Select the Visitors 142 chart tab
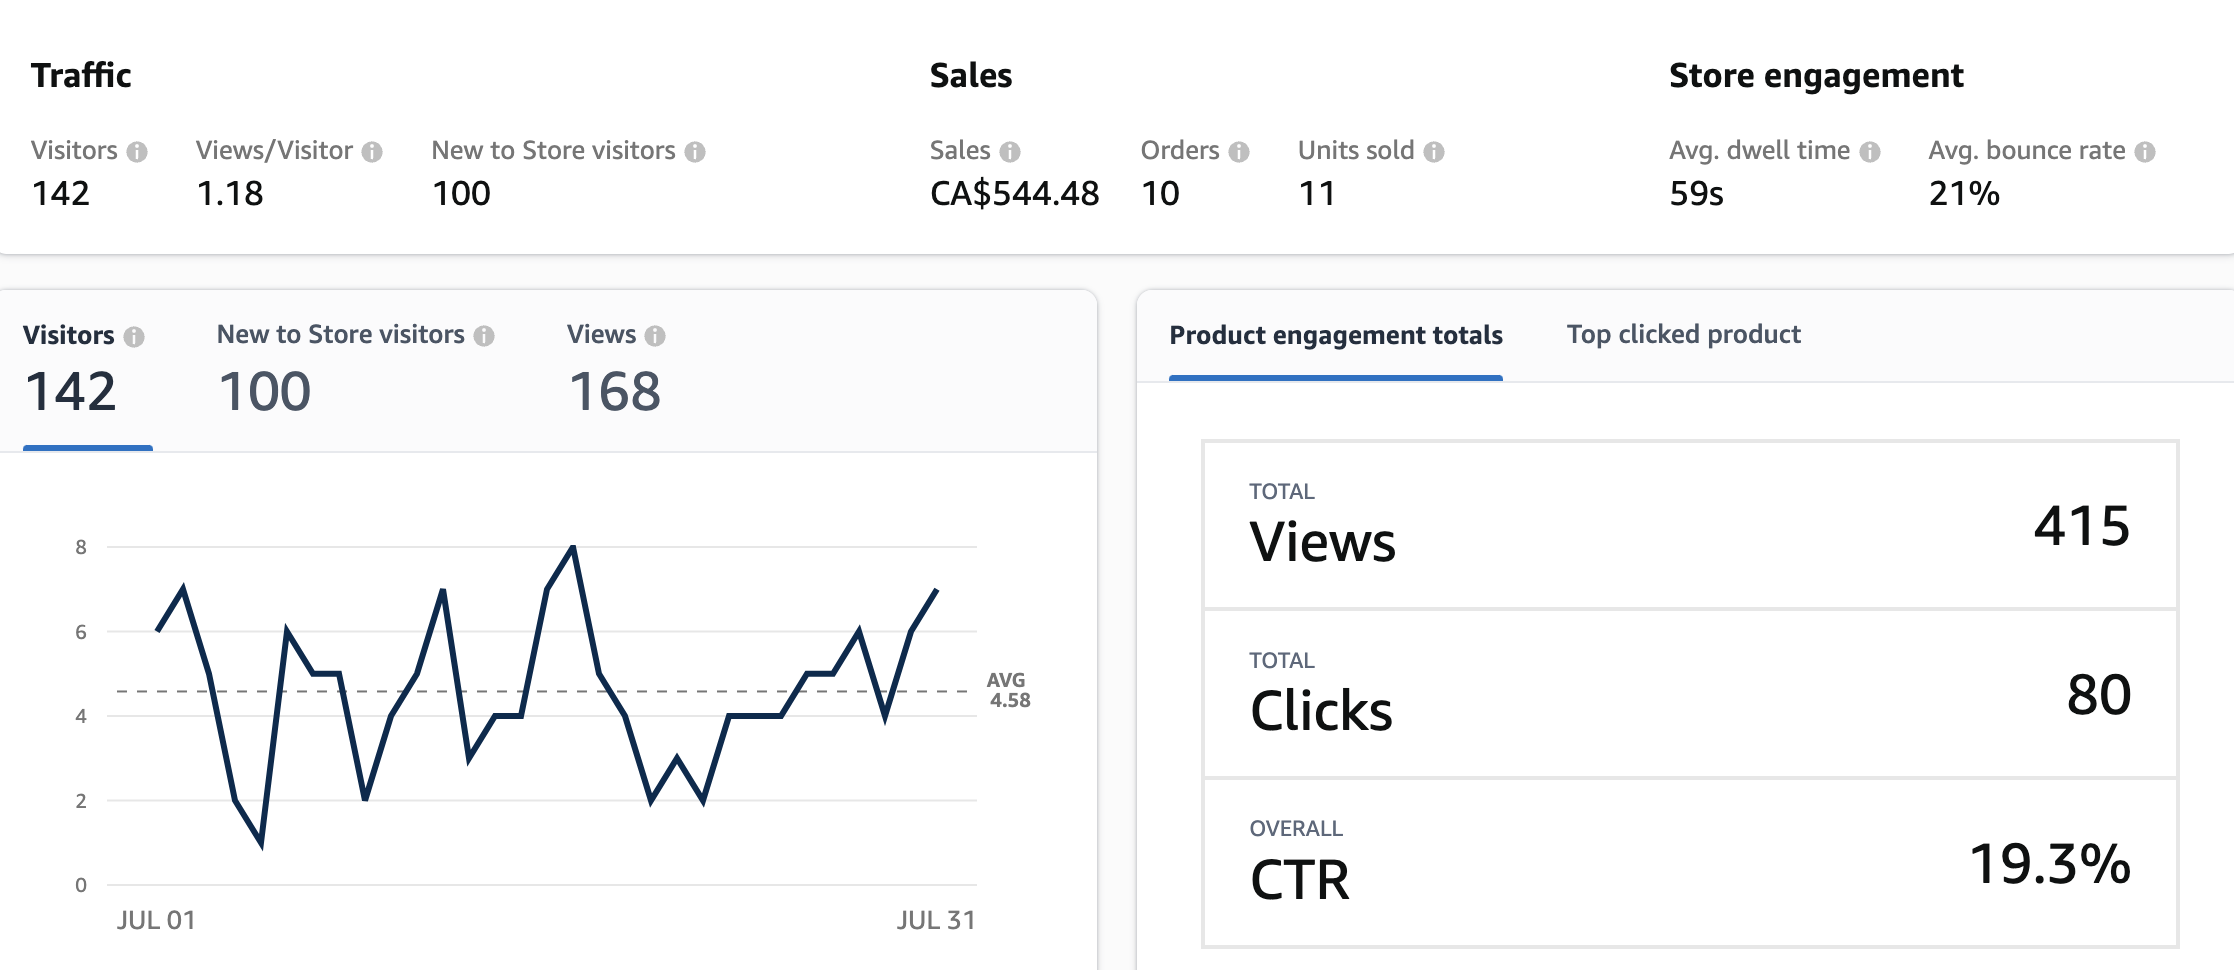This screenshot has width=2234, height=970. pos(86,371)
